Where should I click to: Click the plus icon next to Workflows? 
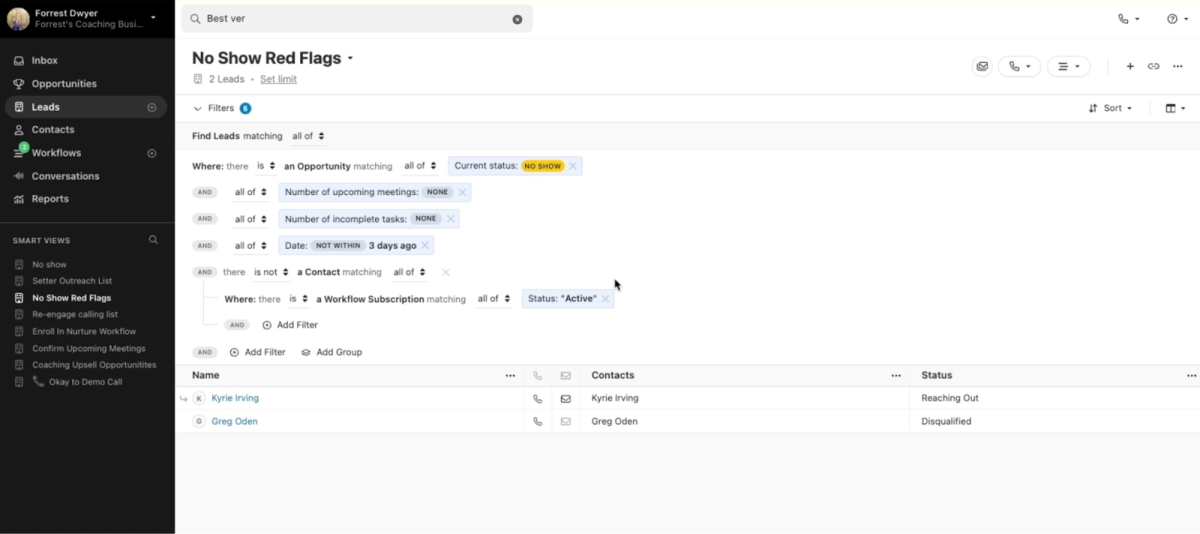click(152, 153)
